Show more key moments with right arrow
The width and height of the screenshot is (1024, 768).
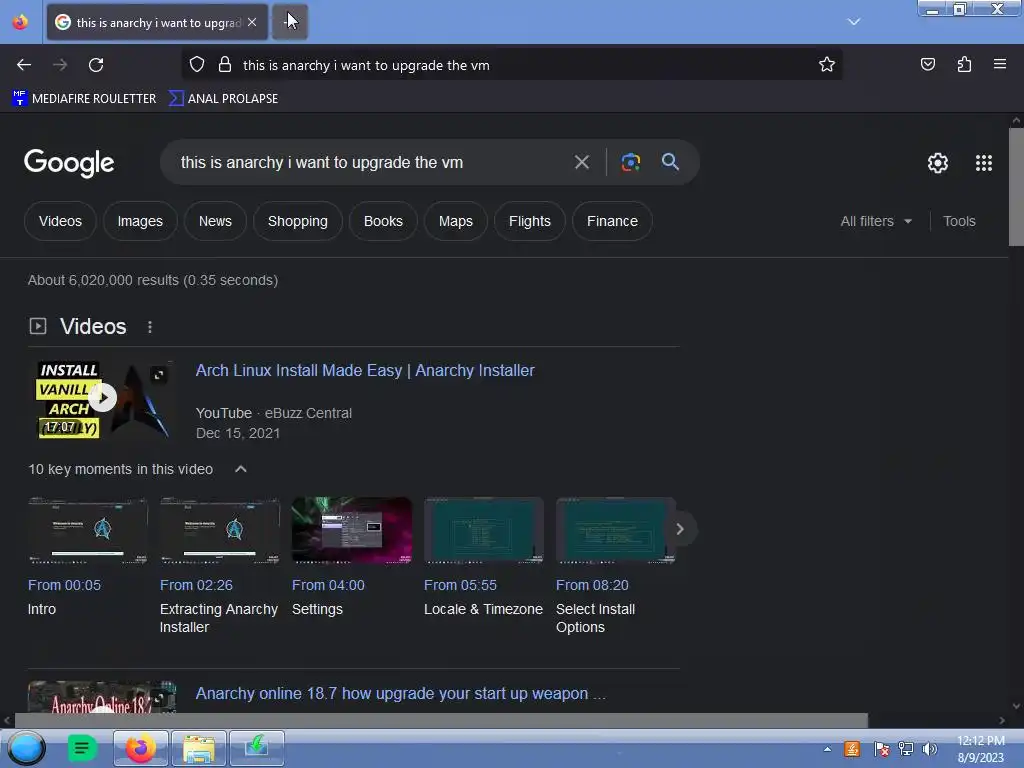[x=680, y=529]
